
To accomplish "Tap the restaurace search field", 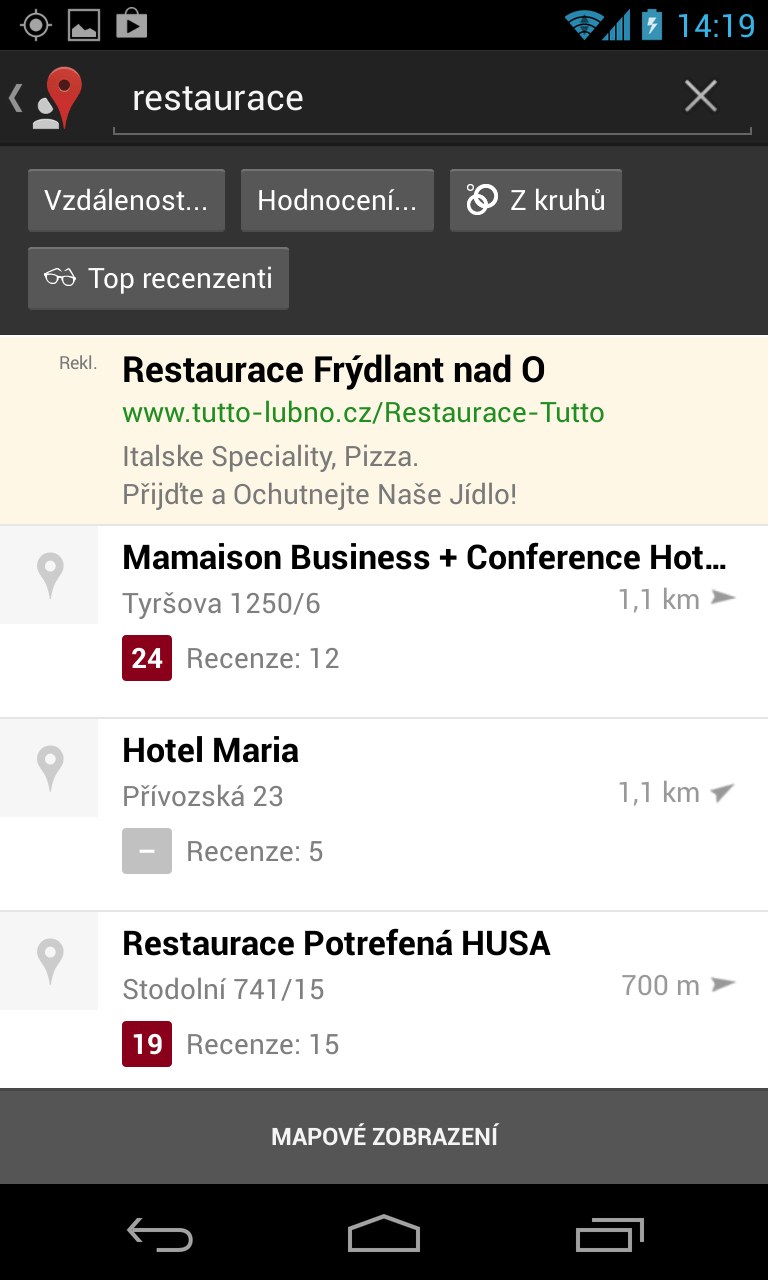I will [x=400, y=98].
